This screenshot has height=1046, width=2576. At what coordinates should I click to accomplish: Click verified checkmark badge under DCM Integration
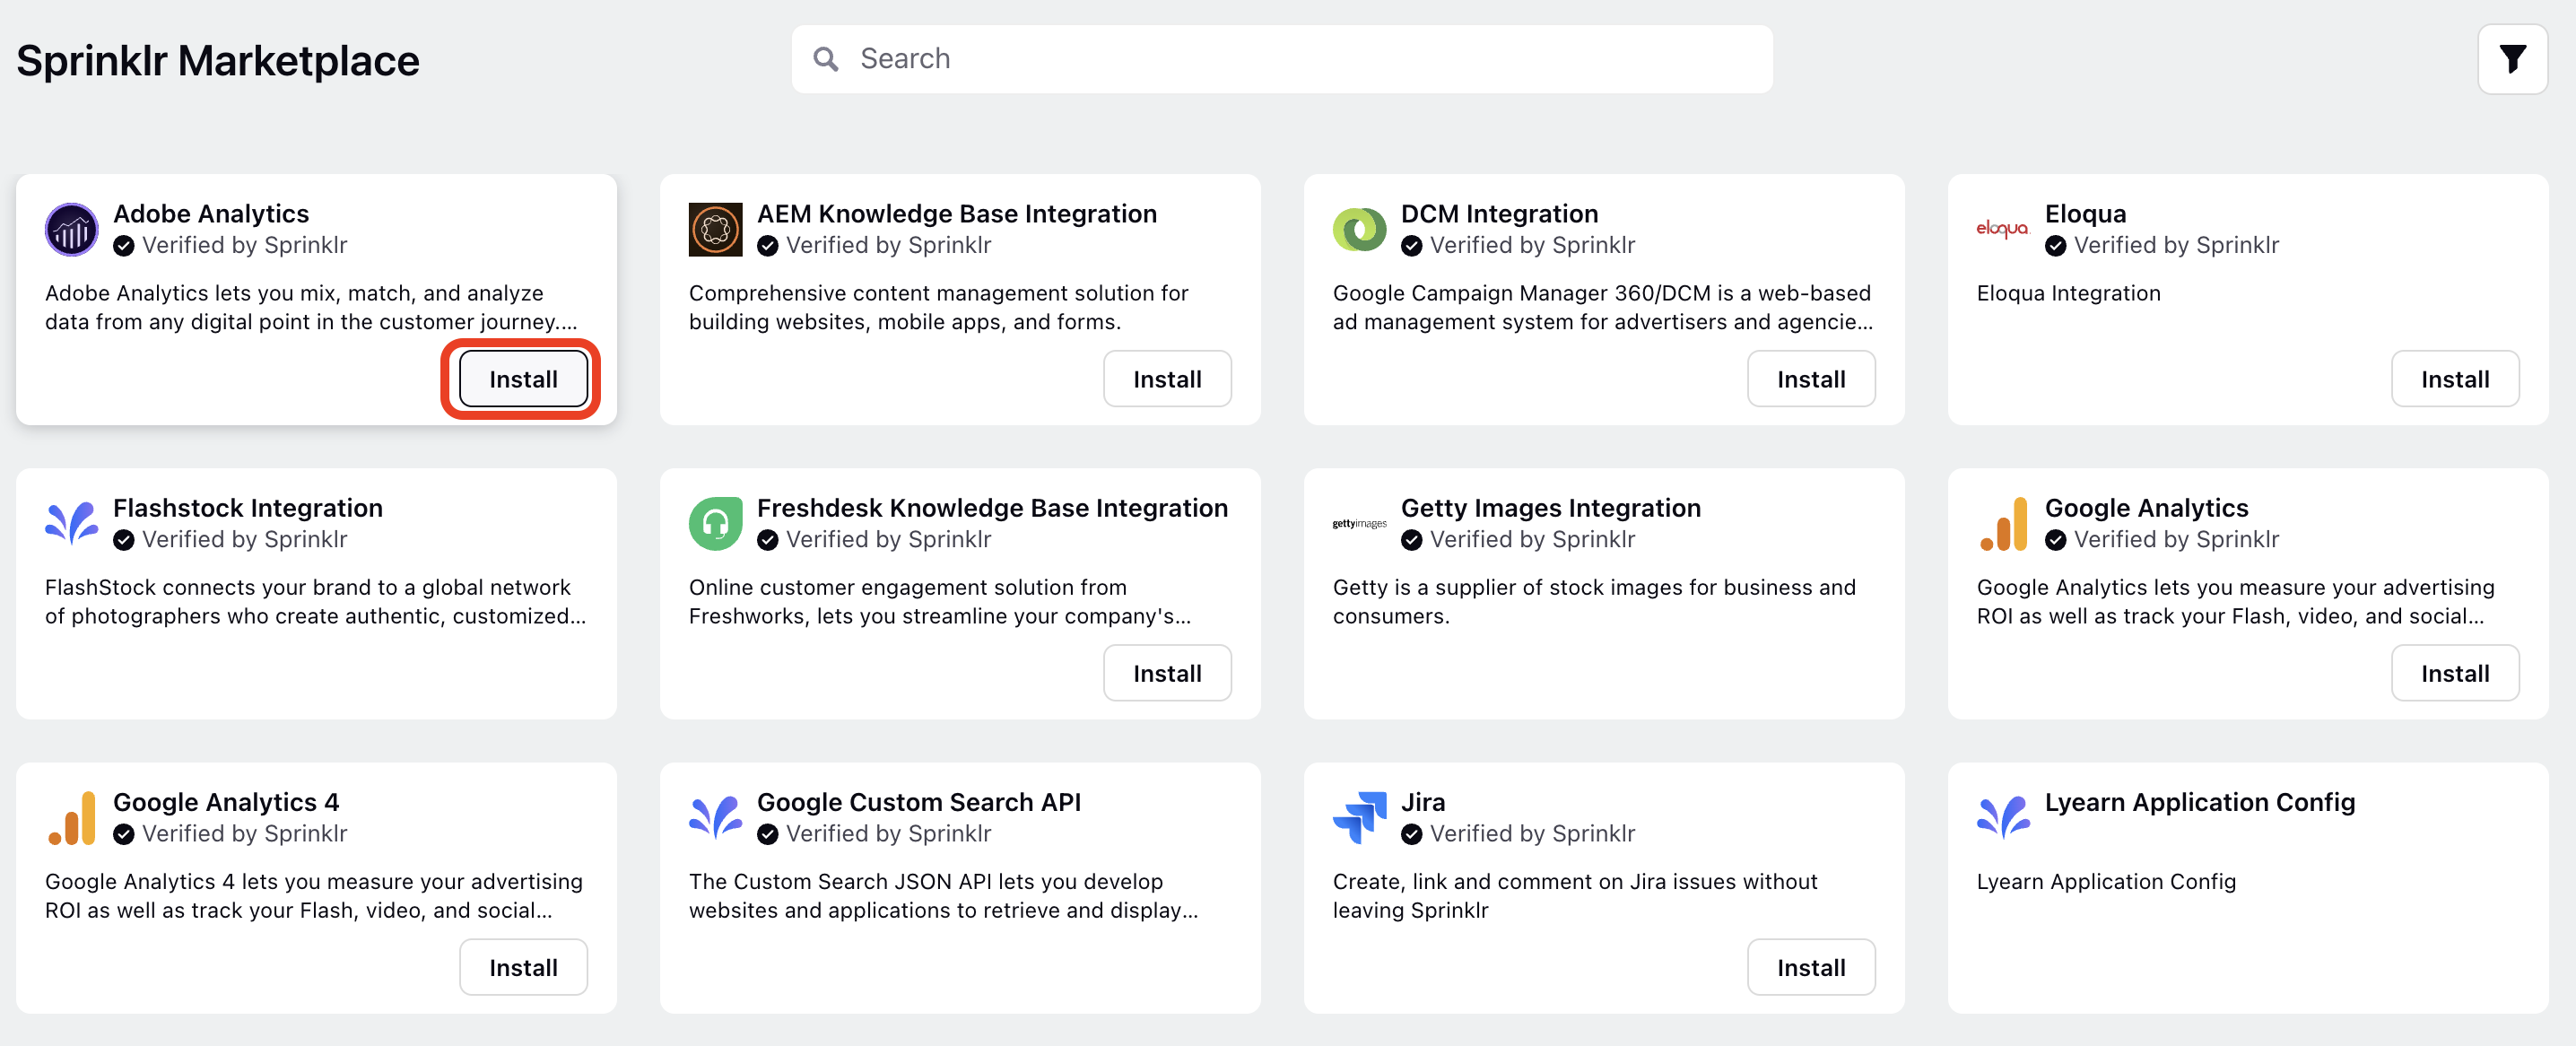[1412, 246]
